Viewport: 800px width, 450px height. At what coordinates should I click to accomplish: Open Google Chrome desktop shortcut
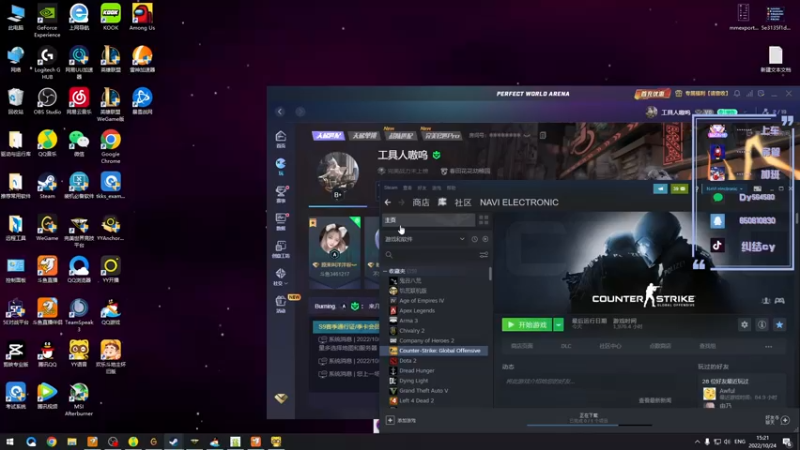click(x=110, y=147)
